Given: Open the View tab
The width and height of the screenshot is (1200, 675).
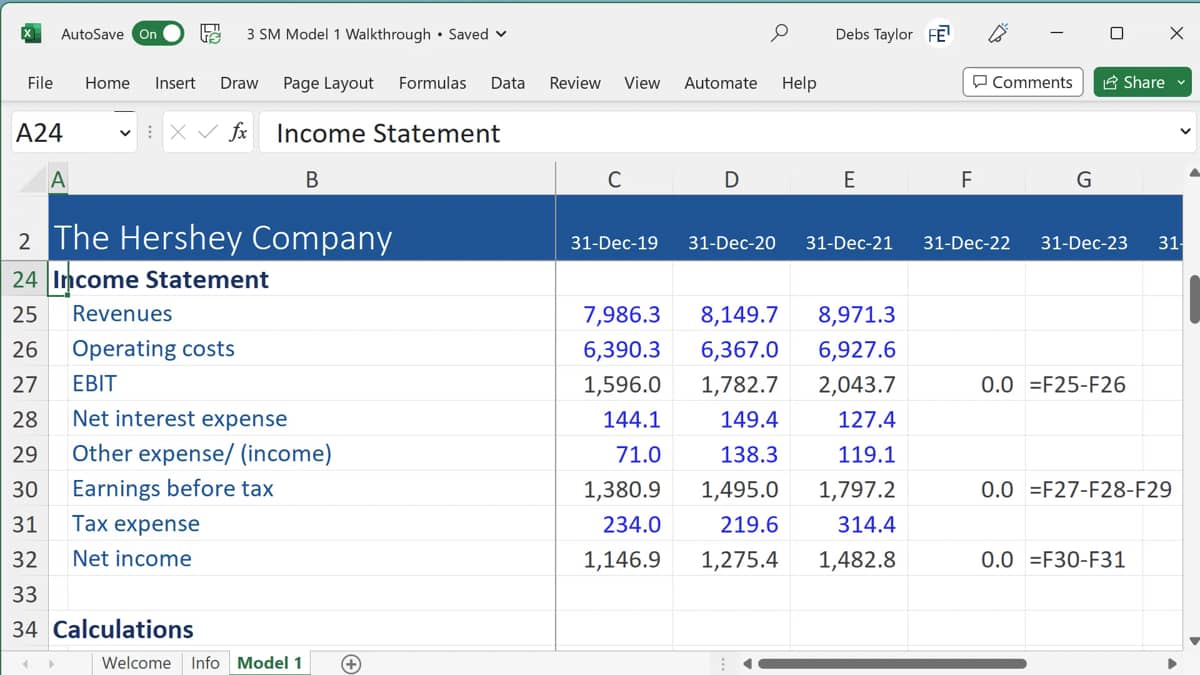Looking at the screenshot, I should [x=642, y=83].
